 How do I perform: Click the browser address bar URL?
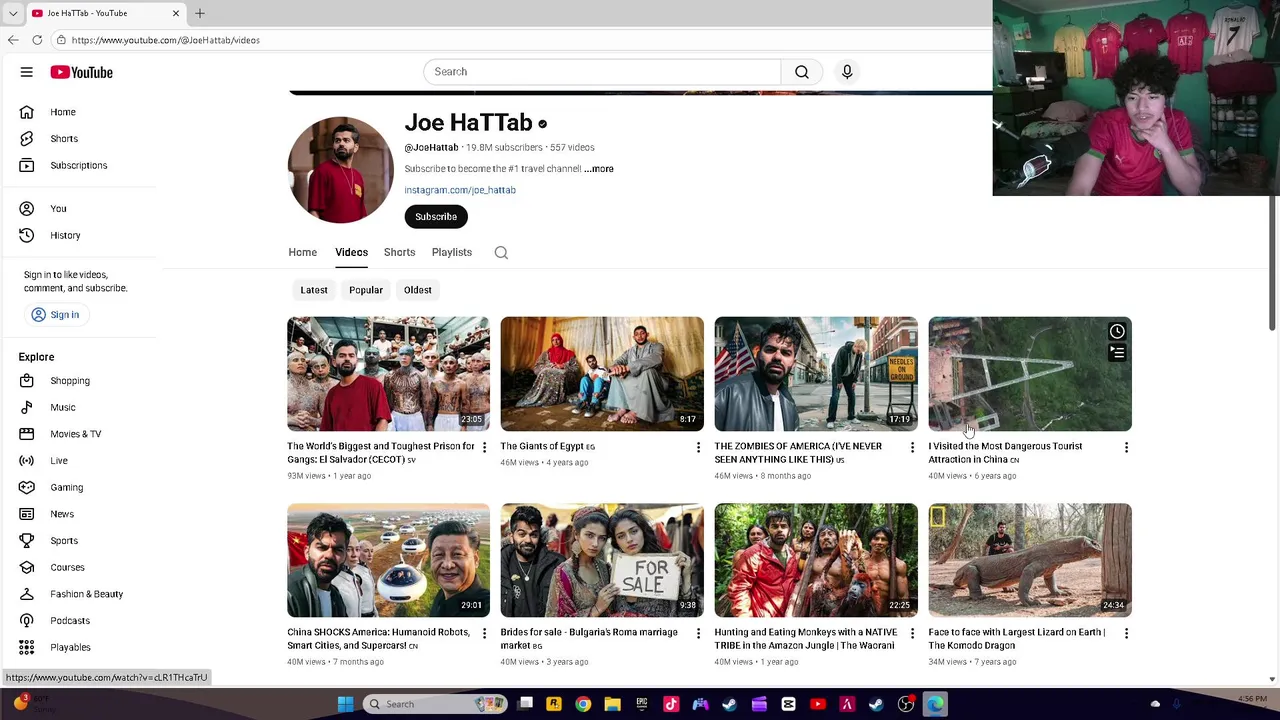pos(166,40)
